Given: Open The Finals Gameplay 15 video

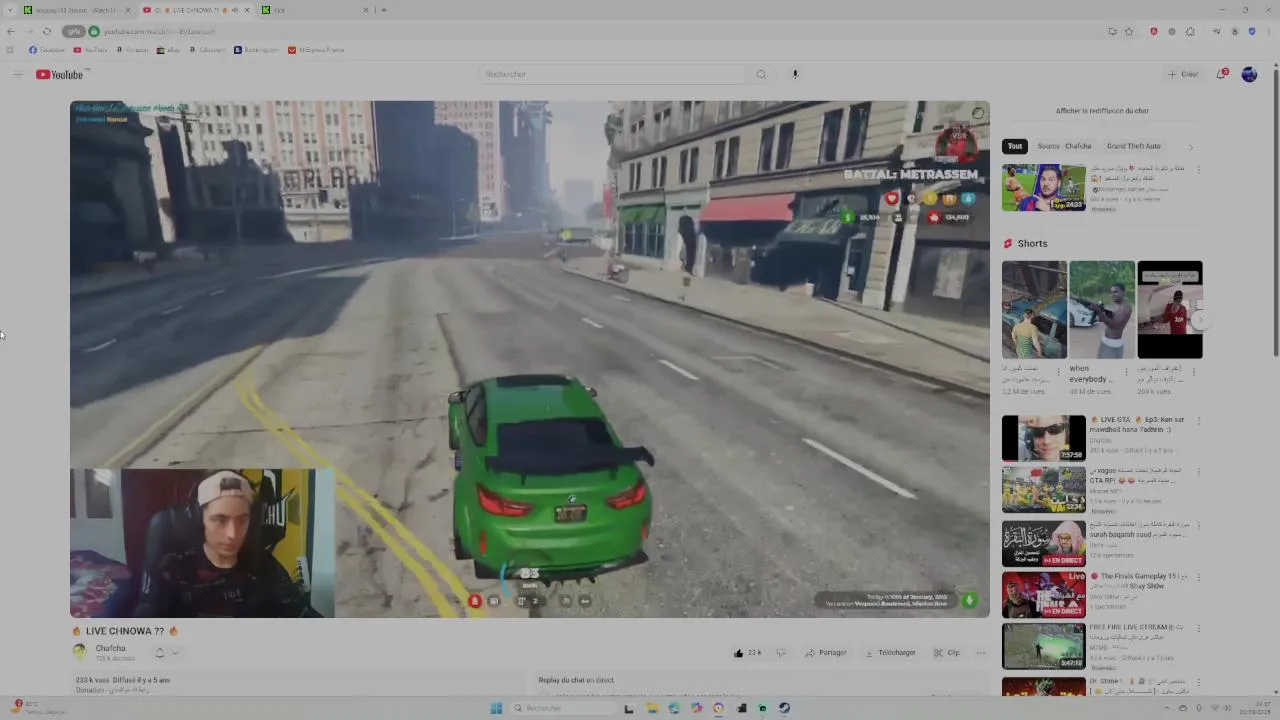Looking at the screenshot, I should click(1043, 595).
